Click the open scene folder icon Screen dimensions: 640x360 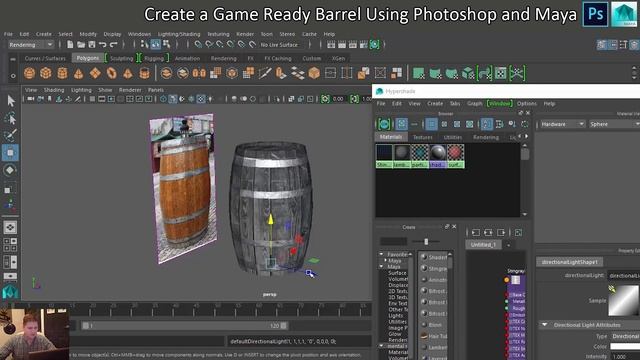coord(81,44)
